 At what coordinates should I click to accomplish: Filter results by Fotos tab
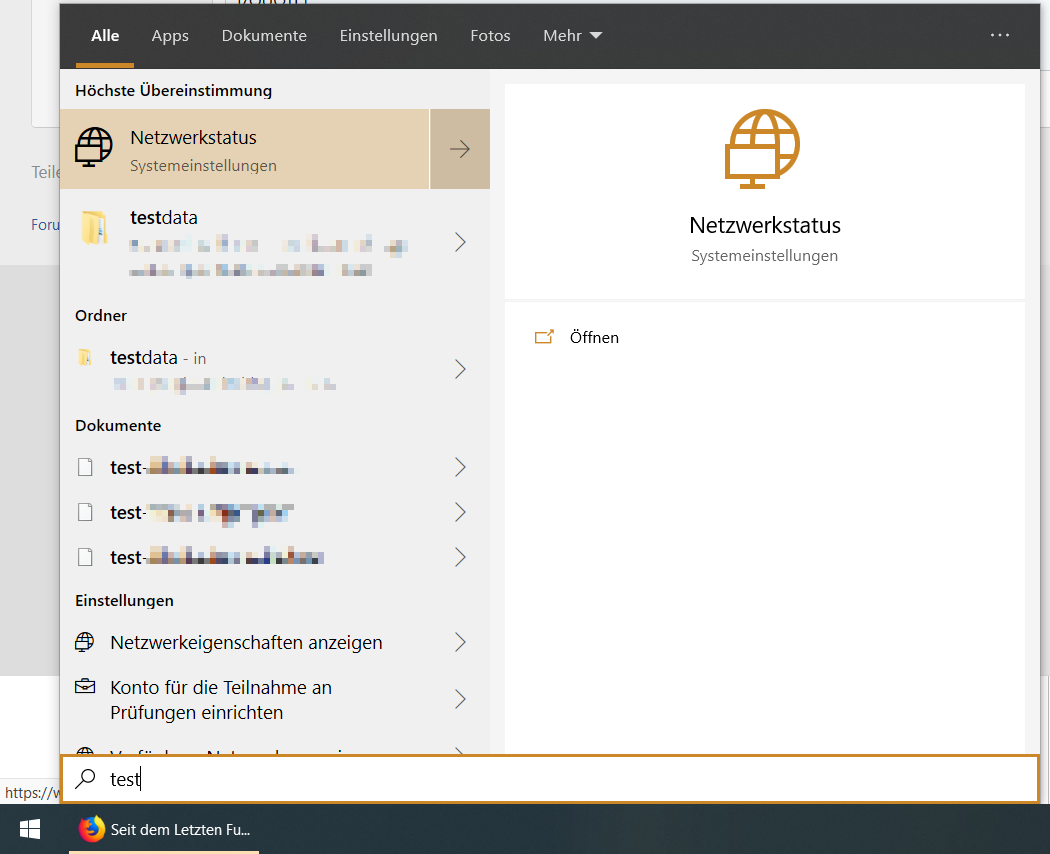click(x=490, y=35)
